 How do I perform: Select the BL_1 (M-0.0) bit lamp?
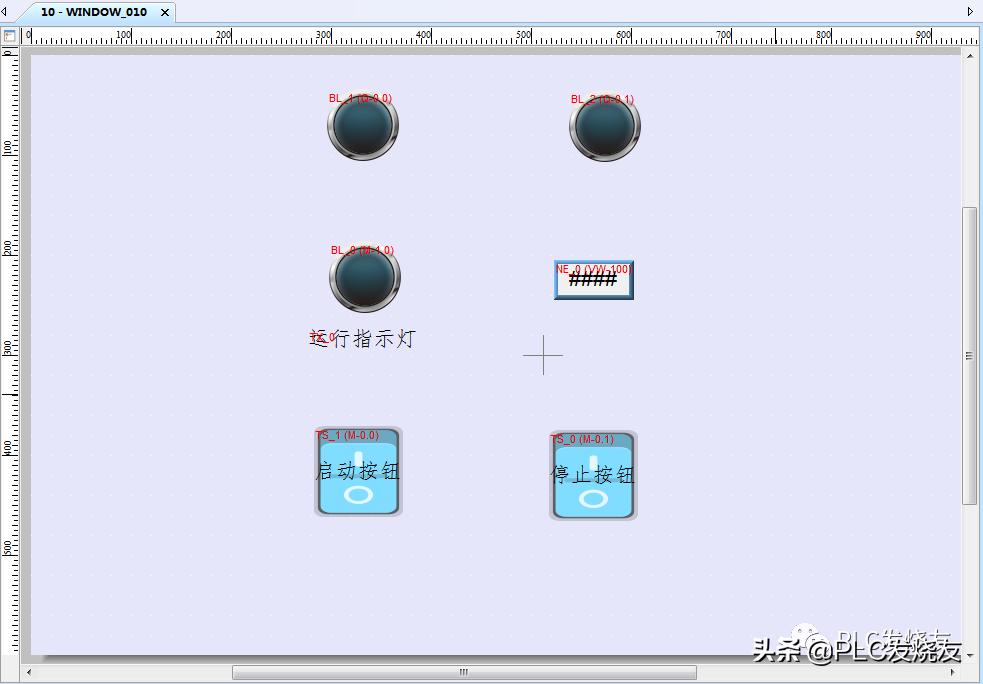362,127
